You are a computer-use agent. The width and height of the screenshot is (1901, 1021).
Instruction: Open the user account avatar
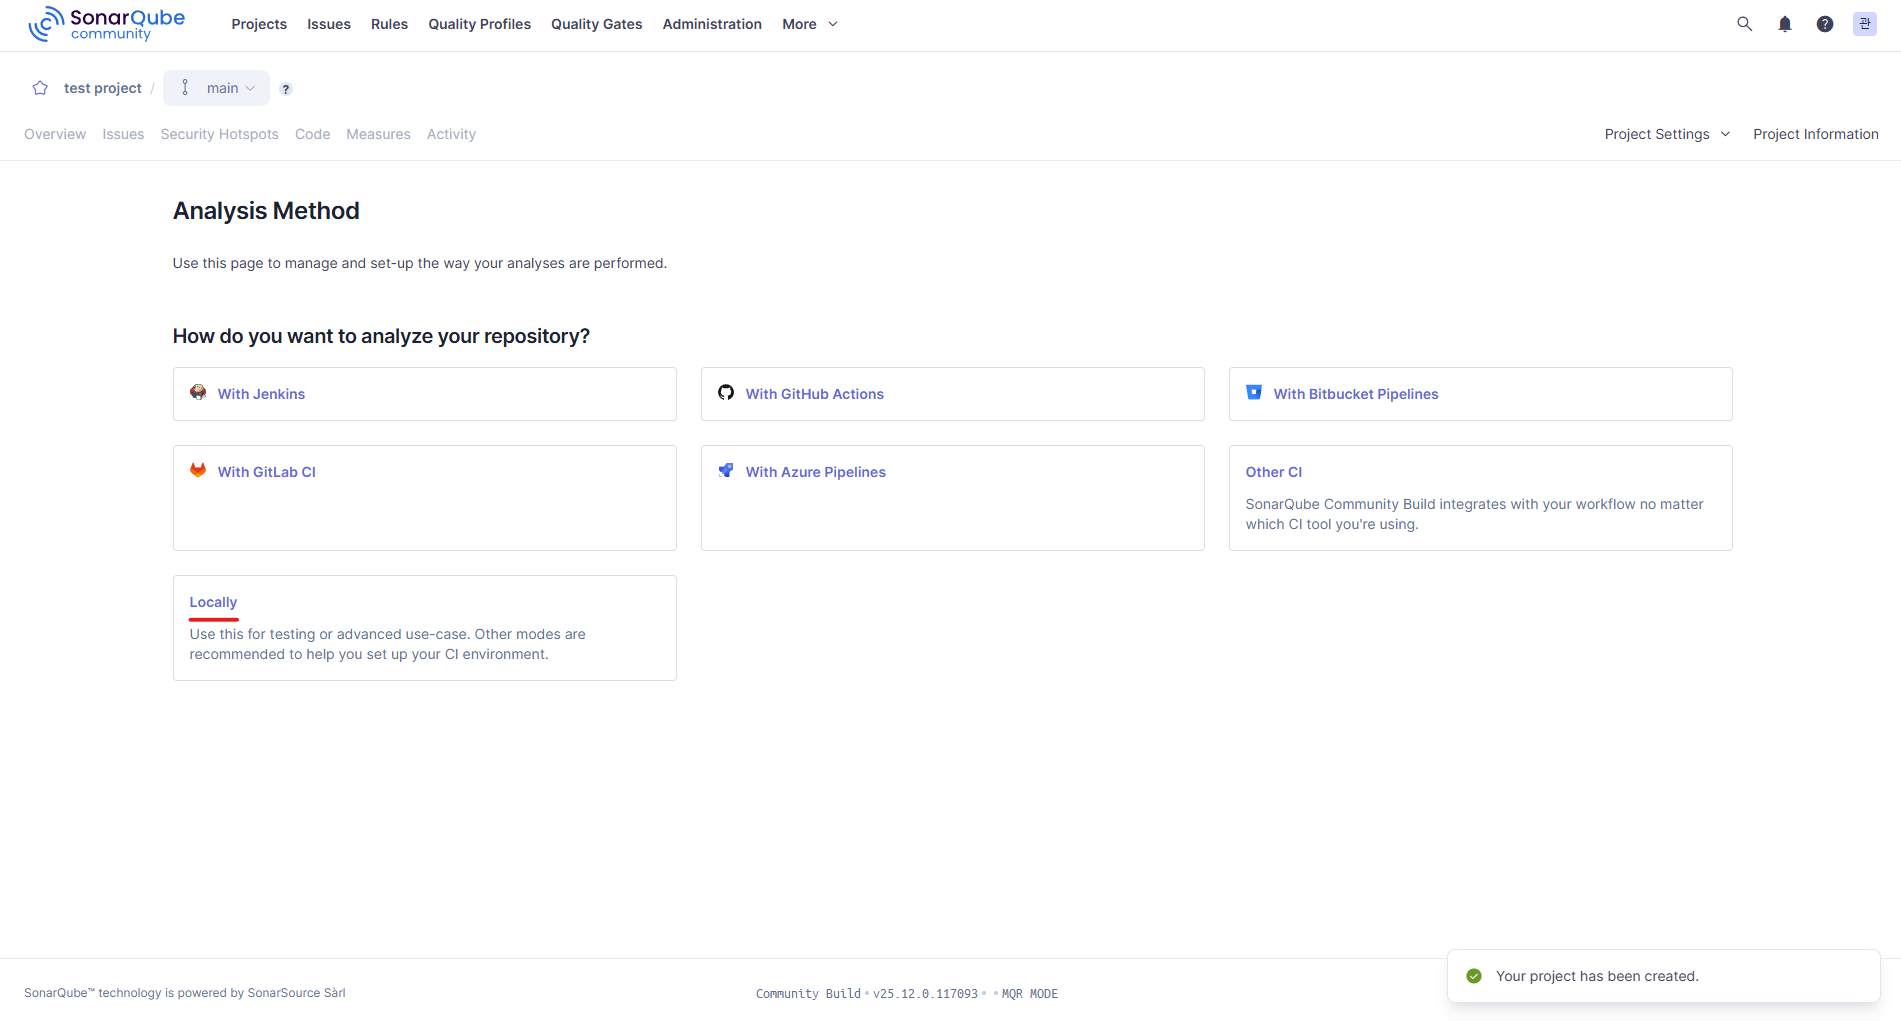point(1865,24)
